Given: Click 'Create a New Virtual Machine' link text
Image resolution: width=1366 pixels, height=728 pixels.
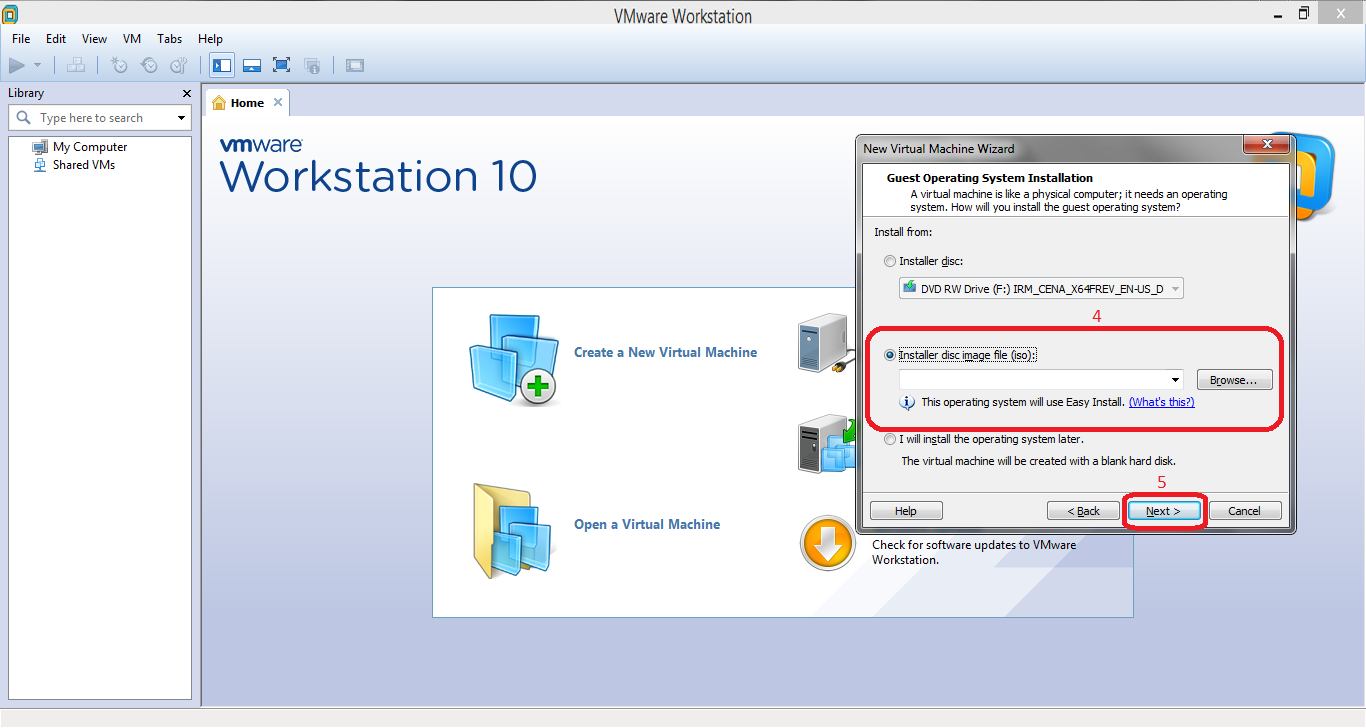Looking at the screenshot, I should [665, 352].
